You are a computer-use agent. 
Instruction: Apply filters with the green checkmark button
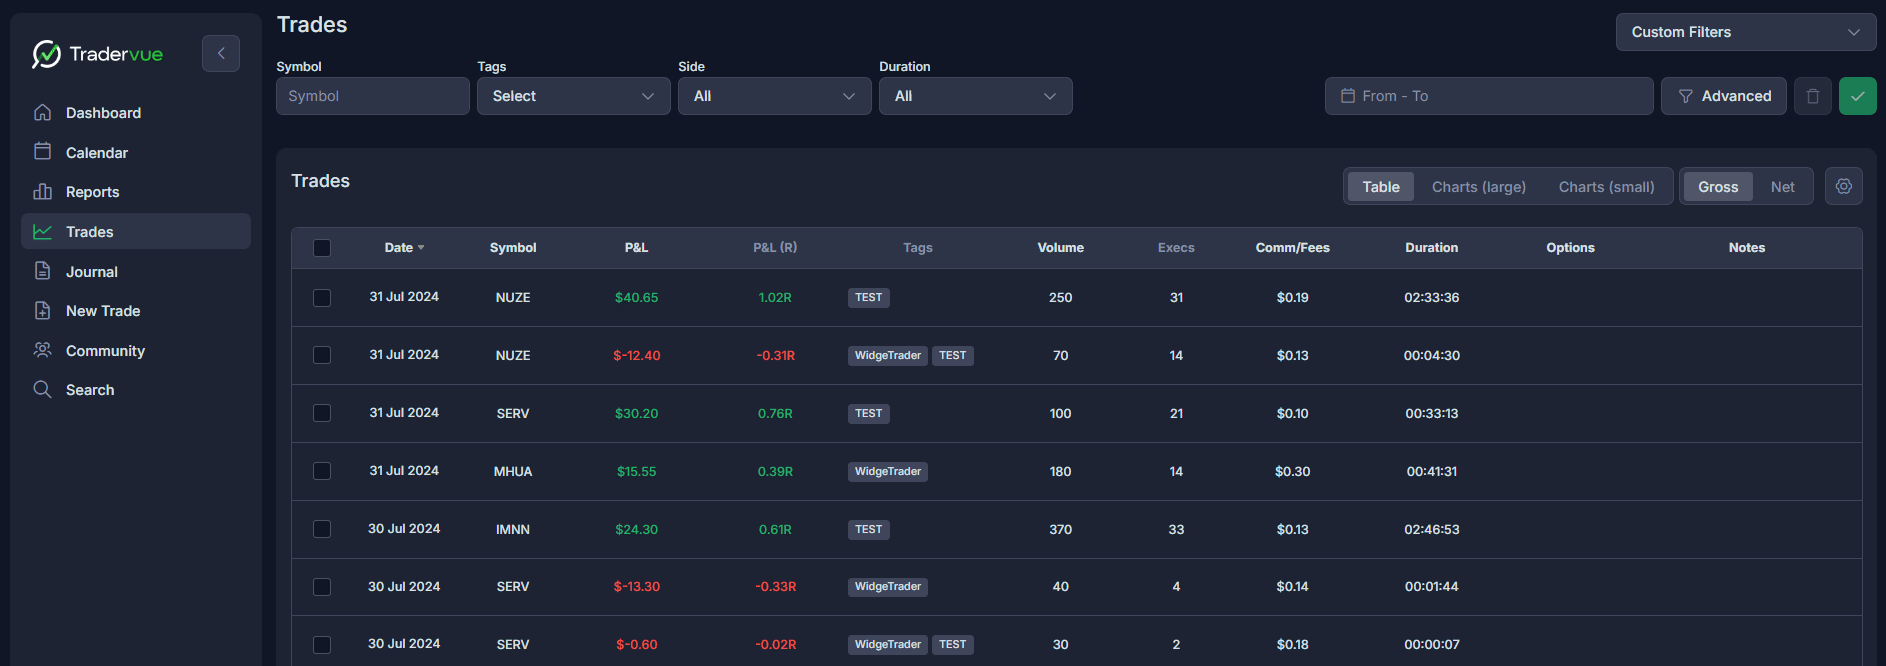[1858, 96]
